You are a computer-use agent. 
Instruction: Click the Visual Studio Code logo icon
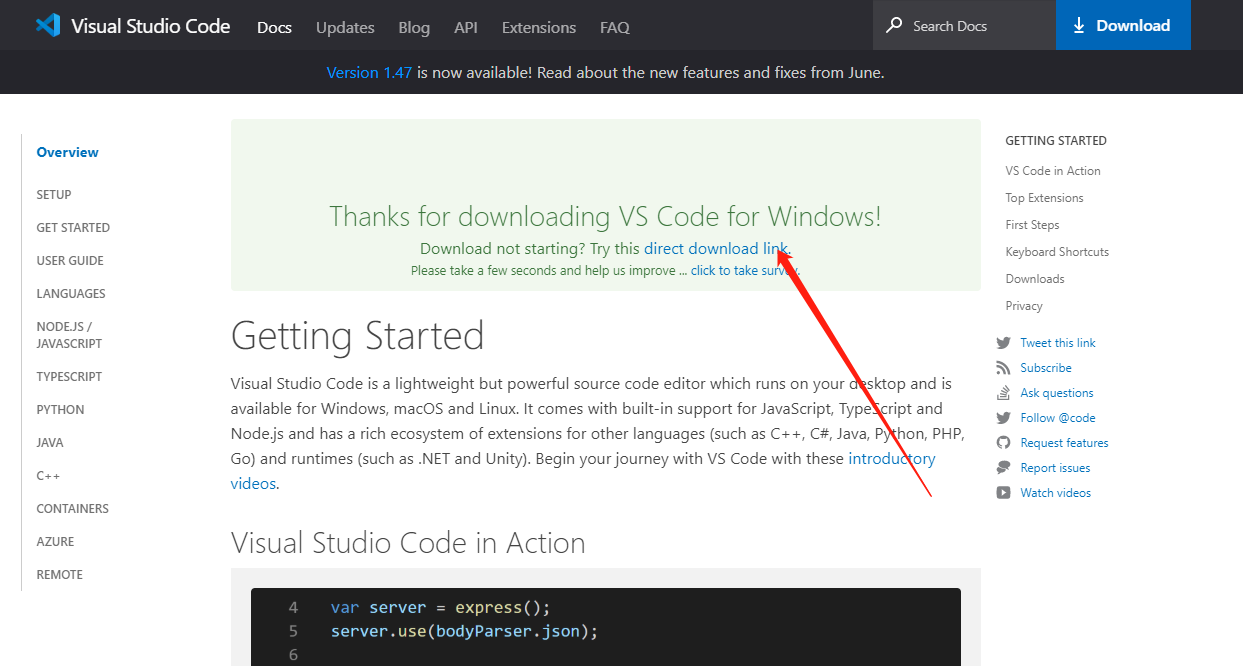[x=48, y=26]
